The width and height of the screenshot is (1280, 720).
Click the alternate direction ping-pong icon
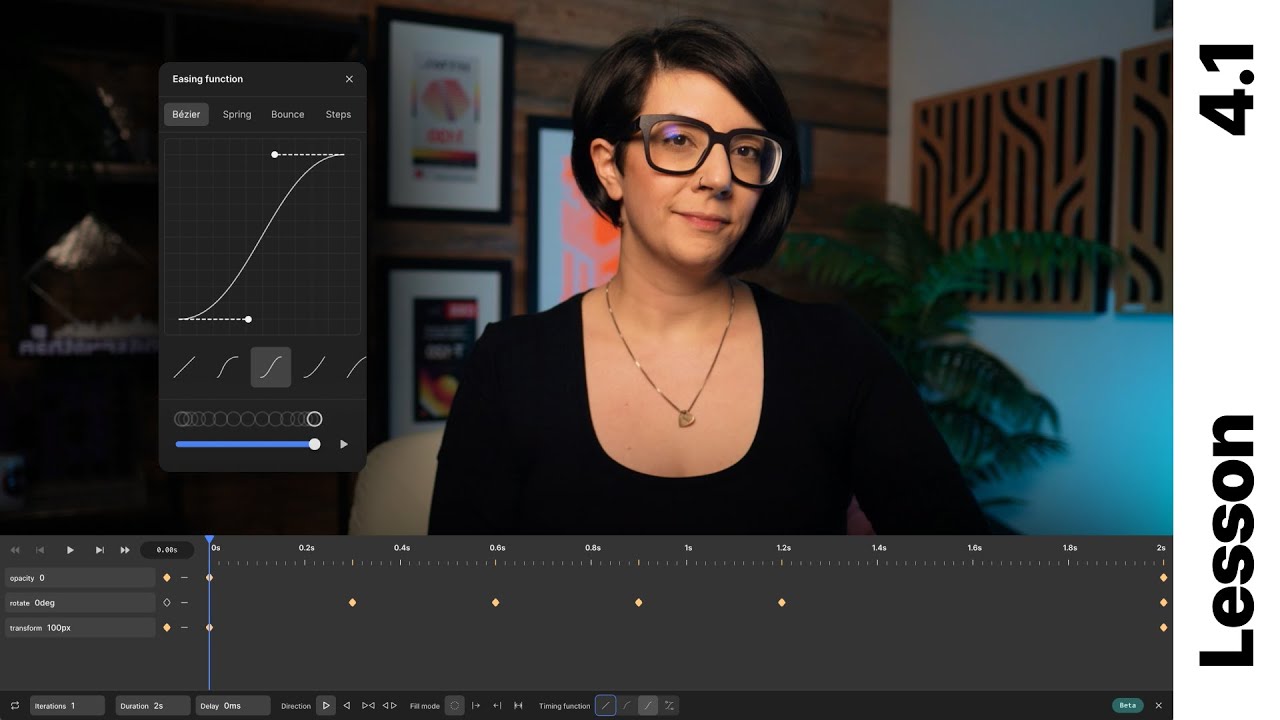(370, 705)
